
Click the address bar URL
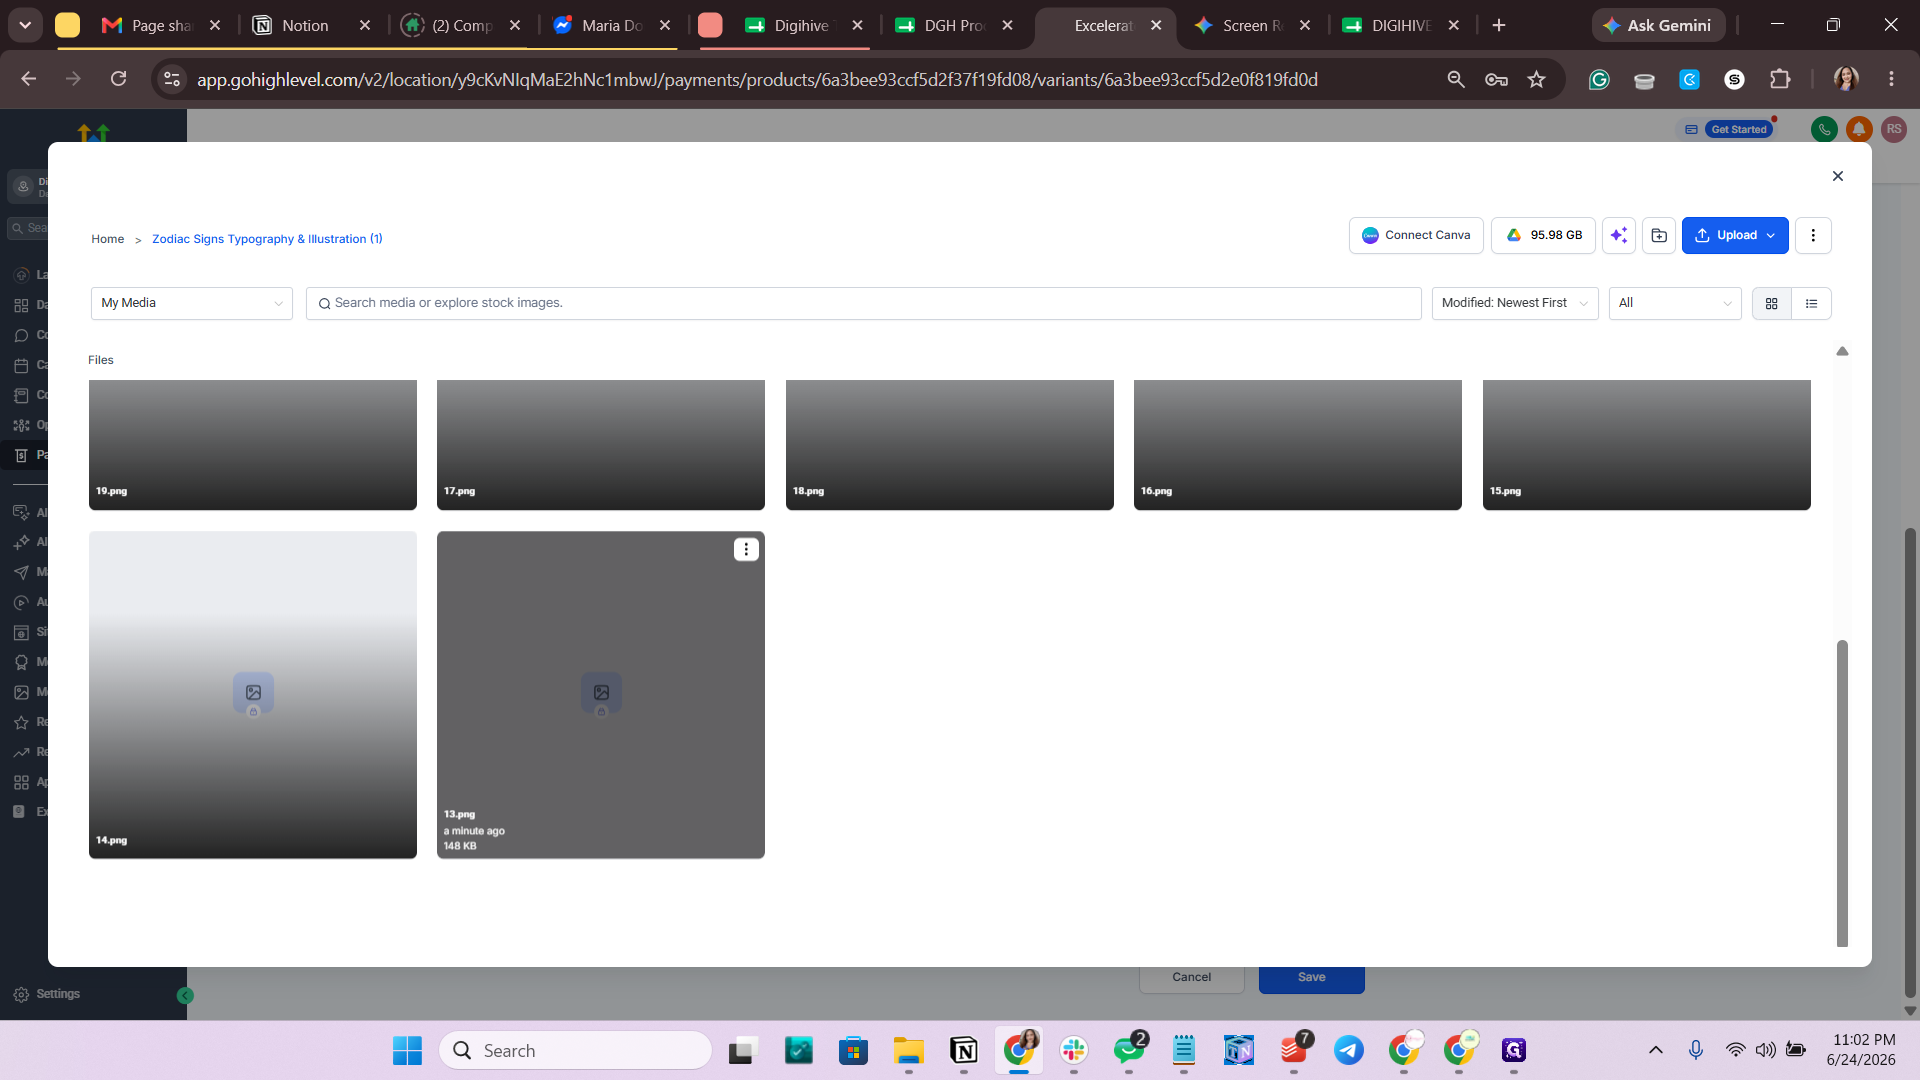[x=757, y=79]
